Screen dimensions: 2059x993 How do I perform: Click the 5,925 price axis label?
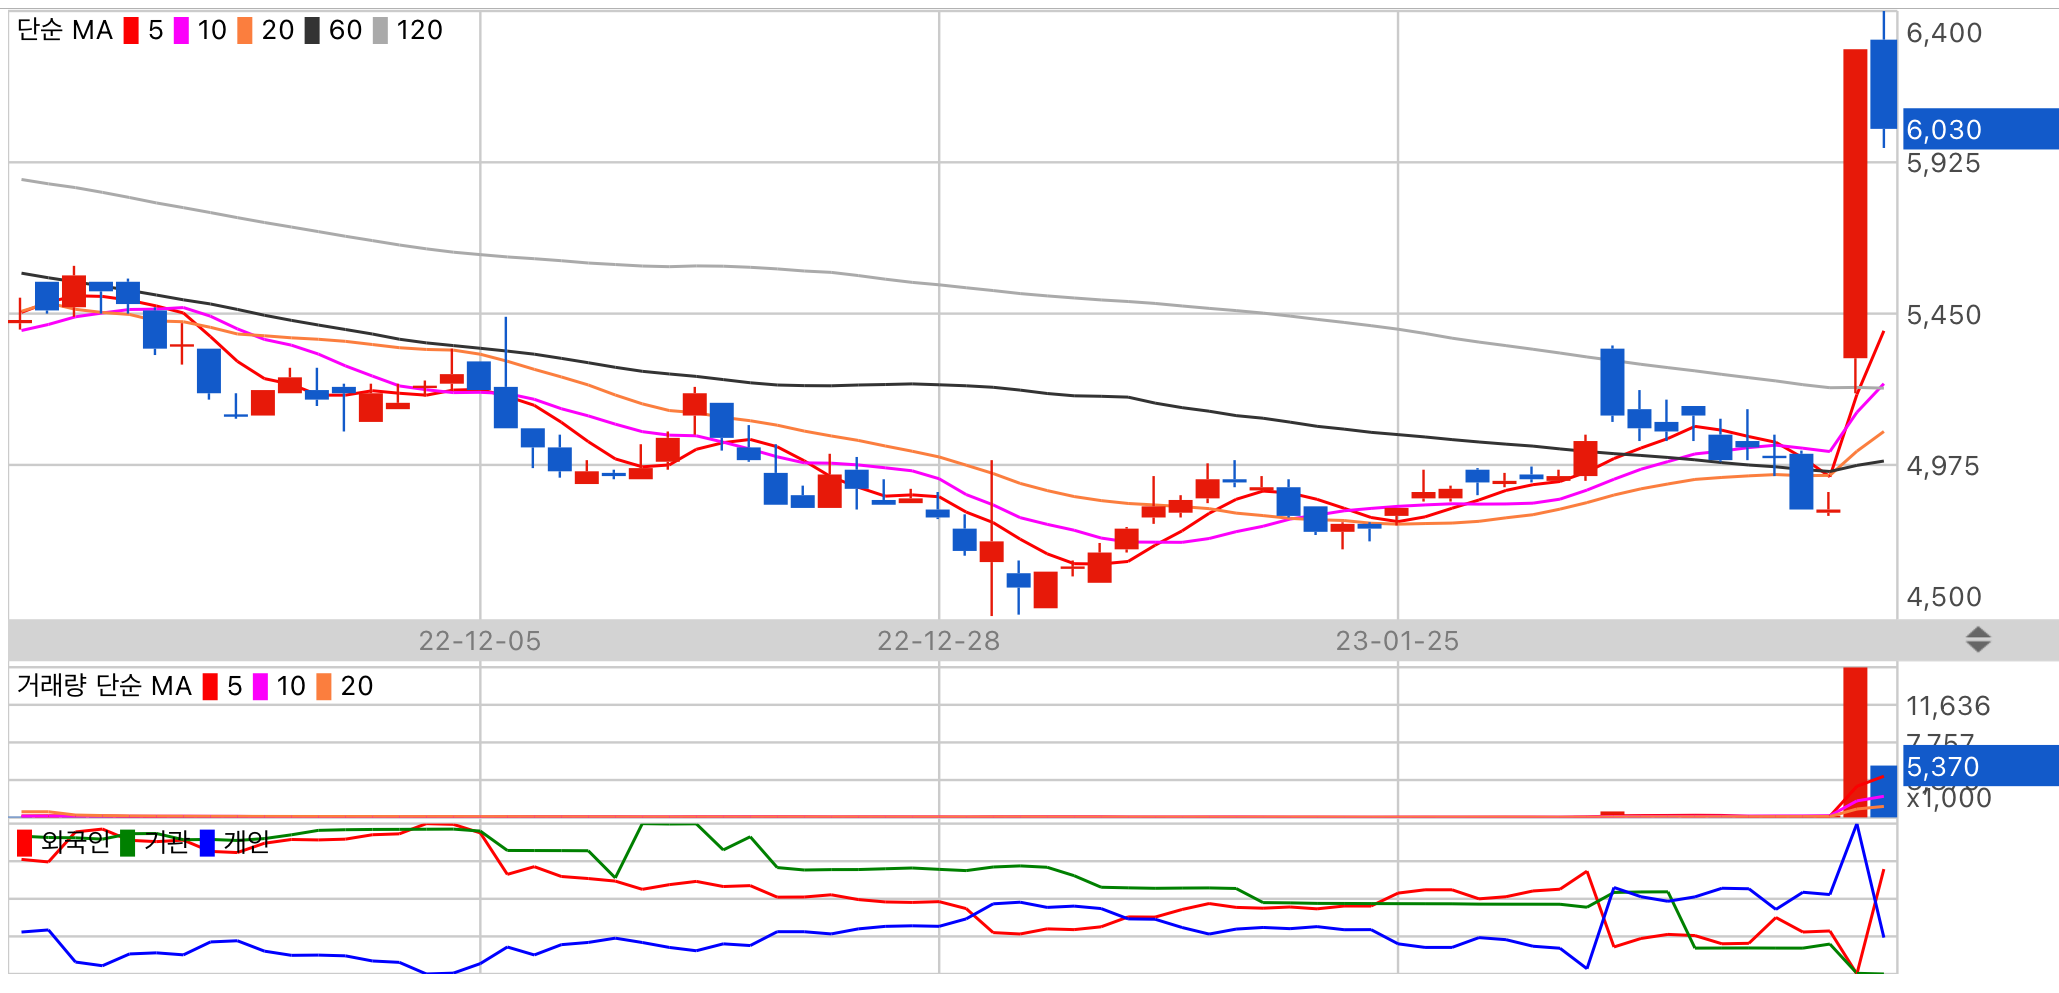click(x=1944, y=163)
